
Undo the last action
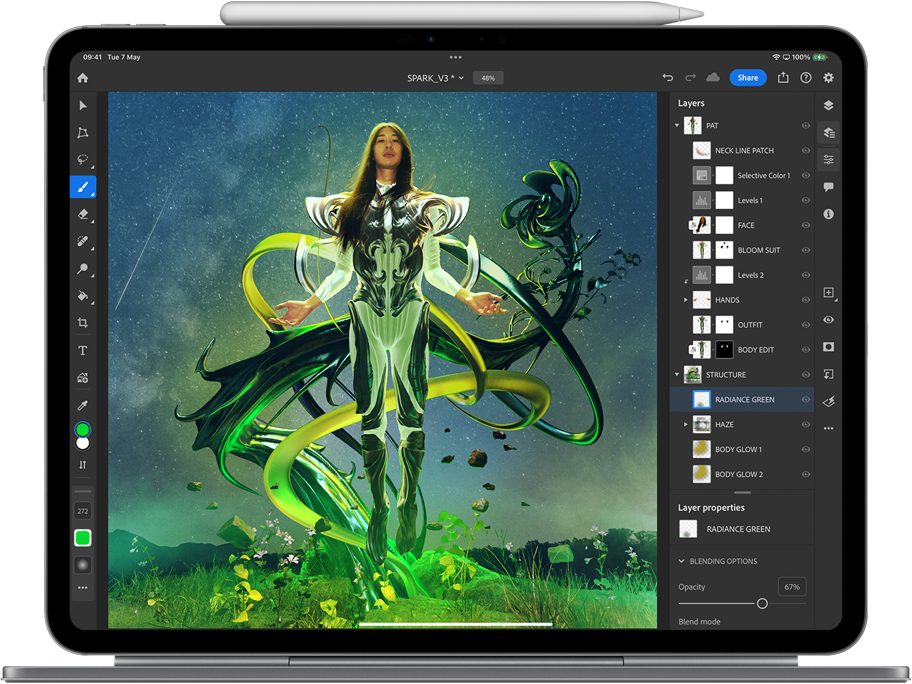click(x=668, y=78)
